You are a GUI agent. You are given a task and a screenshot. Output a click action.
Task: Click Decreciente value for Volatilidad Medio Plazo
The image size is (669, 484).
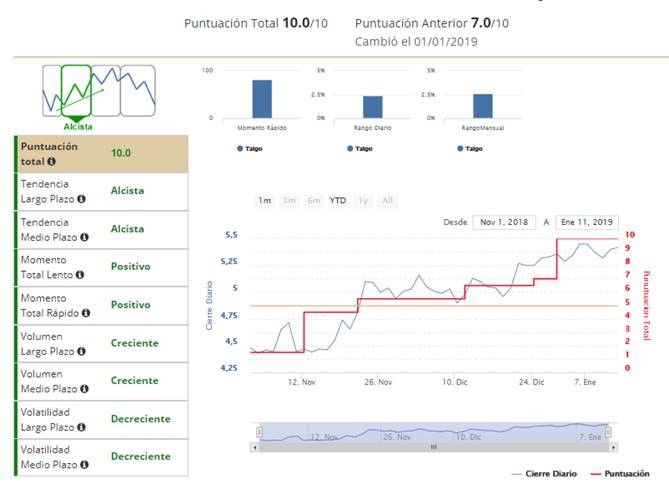(141, 457)
